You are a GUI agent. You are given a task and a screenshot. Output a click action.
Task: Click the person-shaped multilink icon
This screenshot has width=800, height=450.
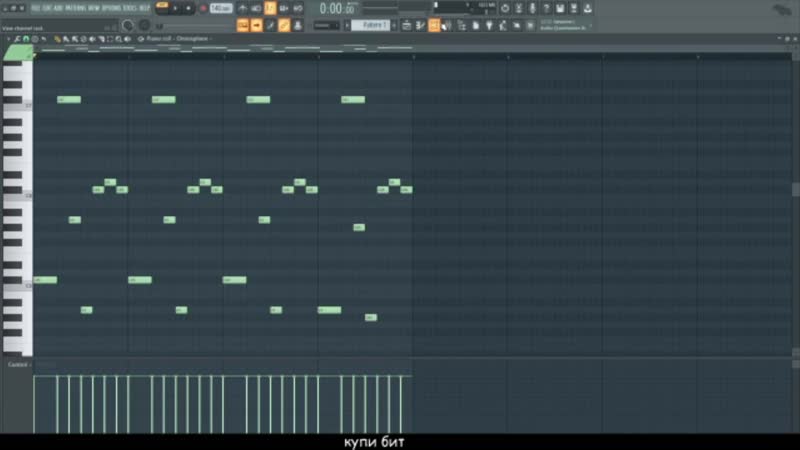(298, 25)
